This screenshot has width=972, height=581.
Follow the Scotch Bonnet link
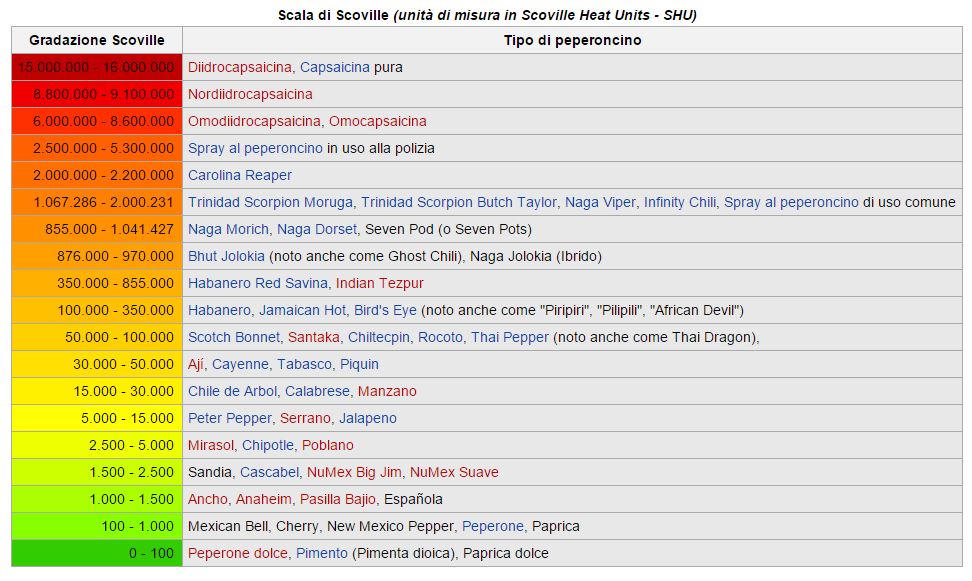tap(234, 337)
